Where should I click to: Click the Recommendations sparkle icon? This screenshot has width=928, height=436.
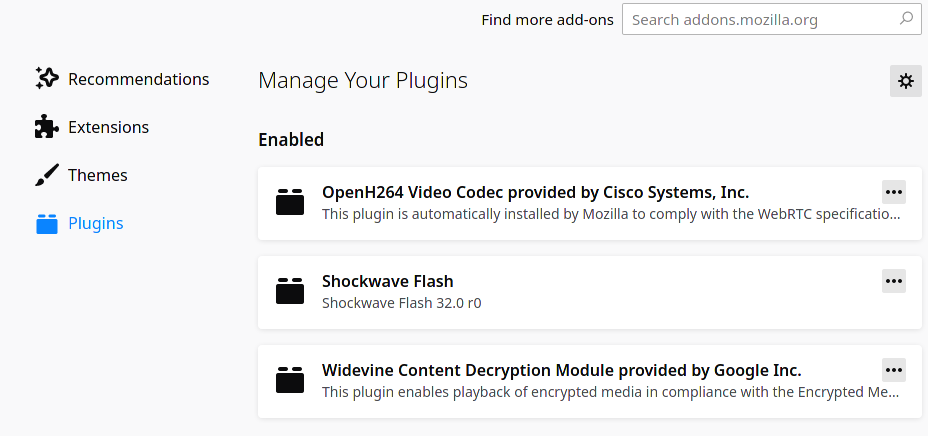(x=47, y=78)
